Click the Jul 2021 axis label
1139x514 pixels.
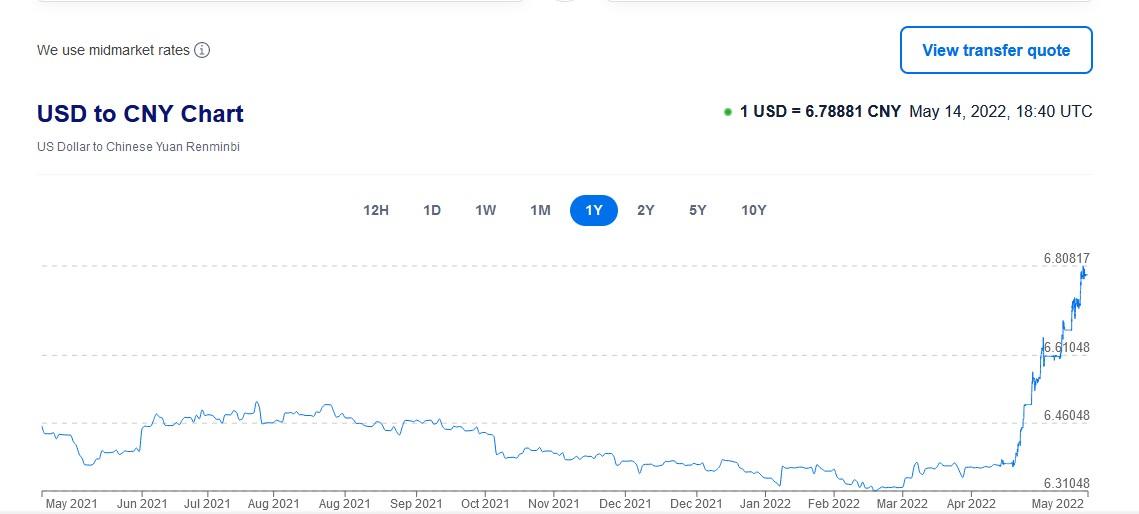207,503
